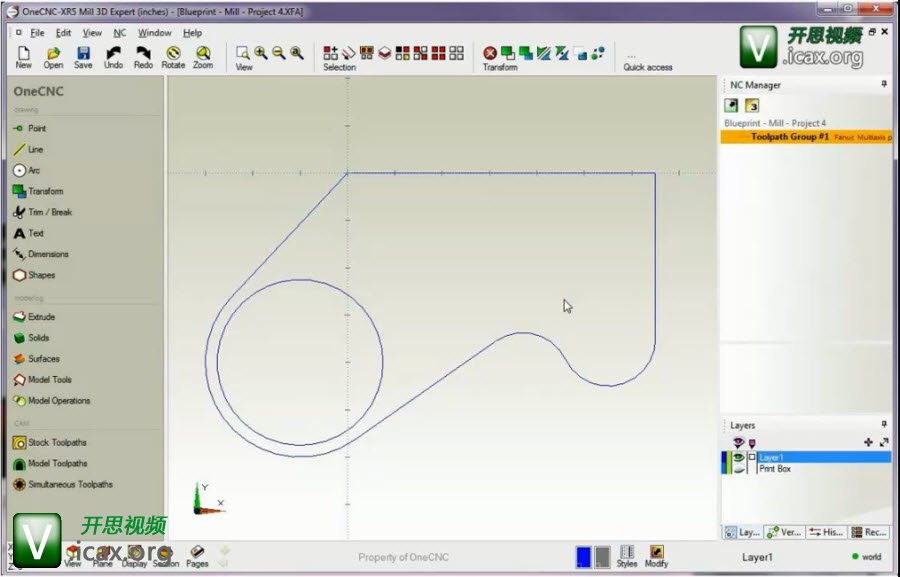The height and width of the screenshot is (577, 900).
Task: Pin the NC Manager panel
Action: click(884, 85)
